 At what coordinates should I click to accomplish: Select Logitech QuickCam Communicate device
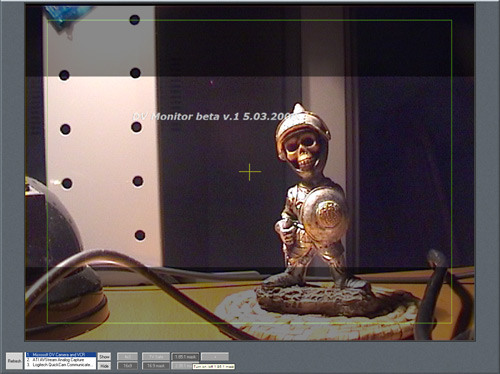click(61, 365)
